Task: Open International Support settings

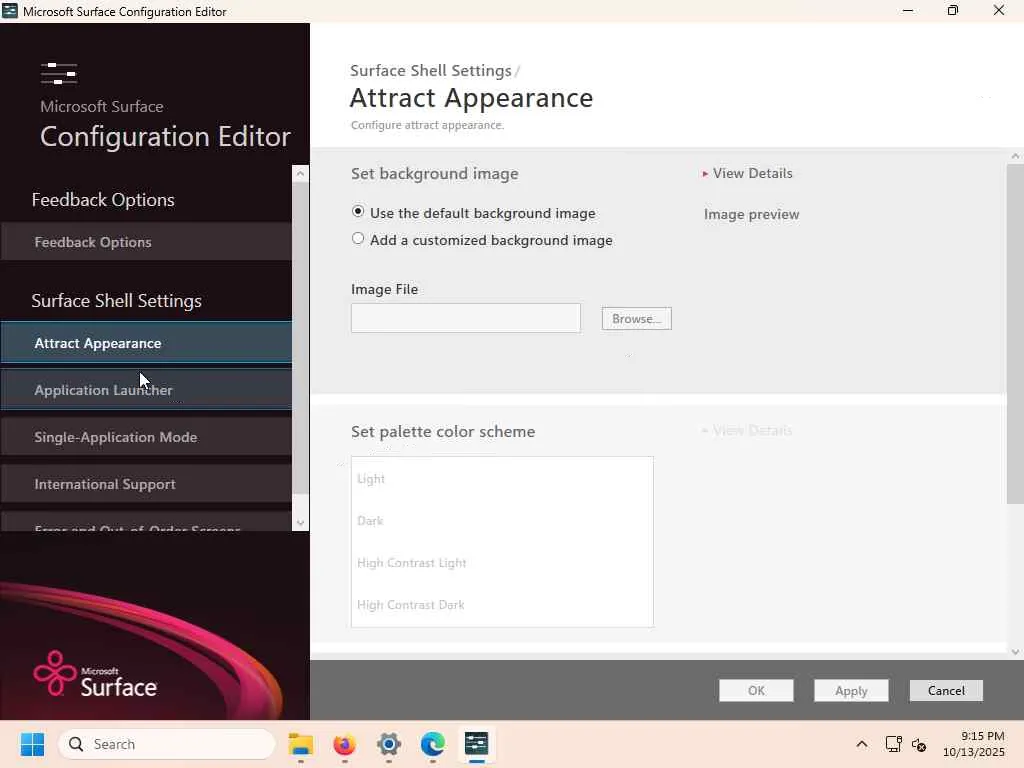Action: 146,484
